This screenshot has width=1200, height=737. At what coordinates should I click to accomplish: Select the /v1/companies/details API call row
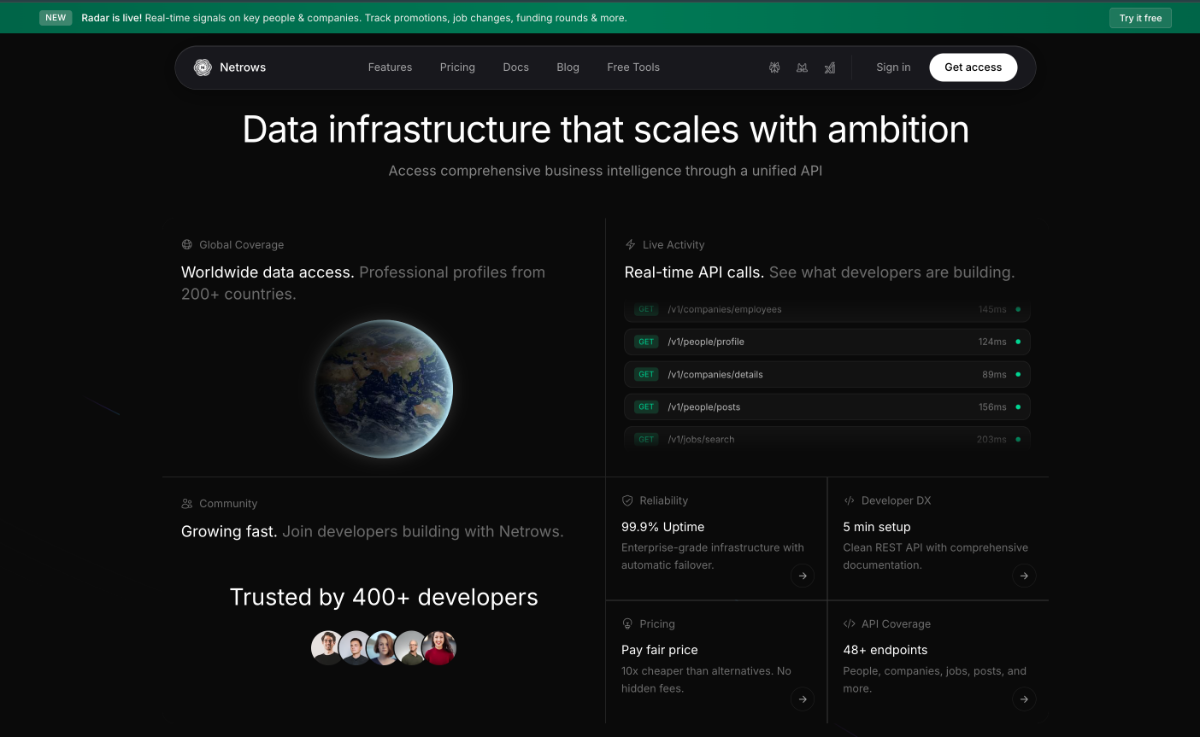pyautogui.click(x=827, y=375)
